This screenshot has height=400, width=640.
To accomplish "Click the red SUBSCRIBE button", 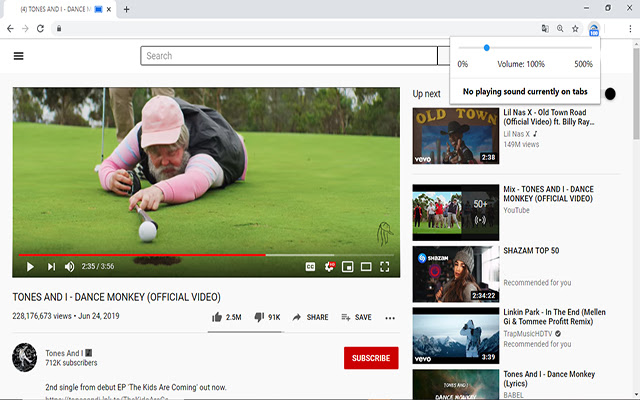I will (x=371, y=358).
